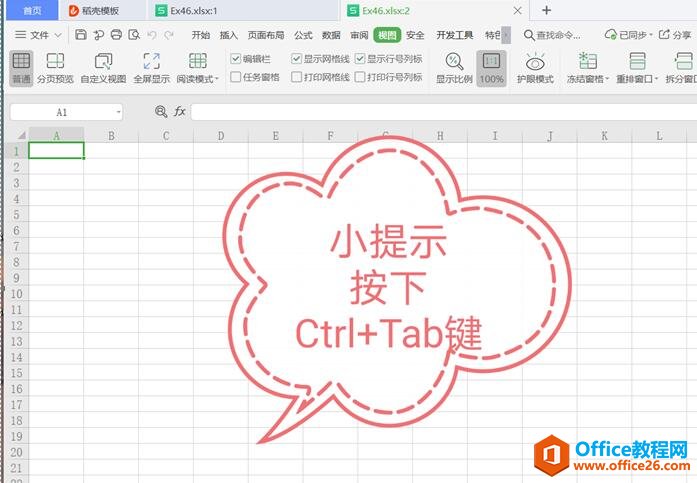697x483 pixels.
Task: Open the 审阅 Review ribbon tab
Action: [359, 35]
